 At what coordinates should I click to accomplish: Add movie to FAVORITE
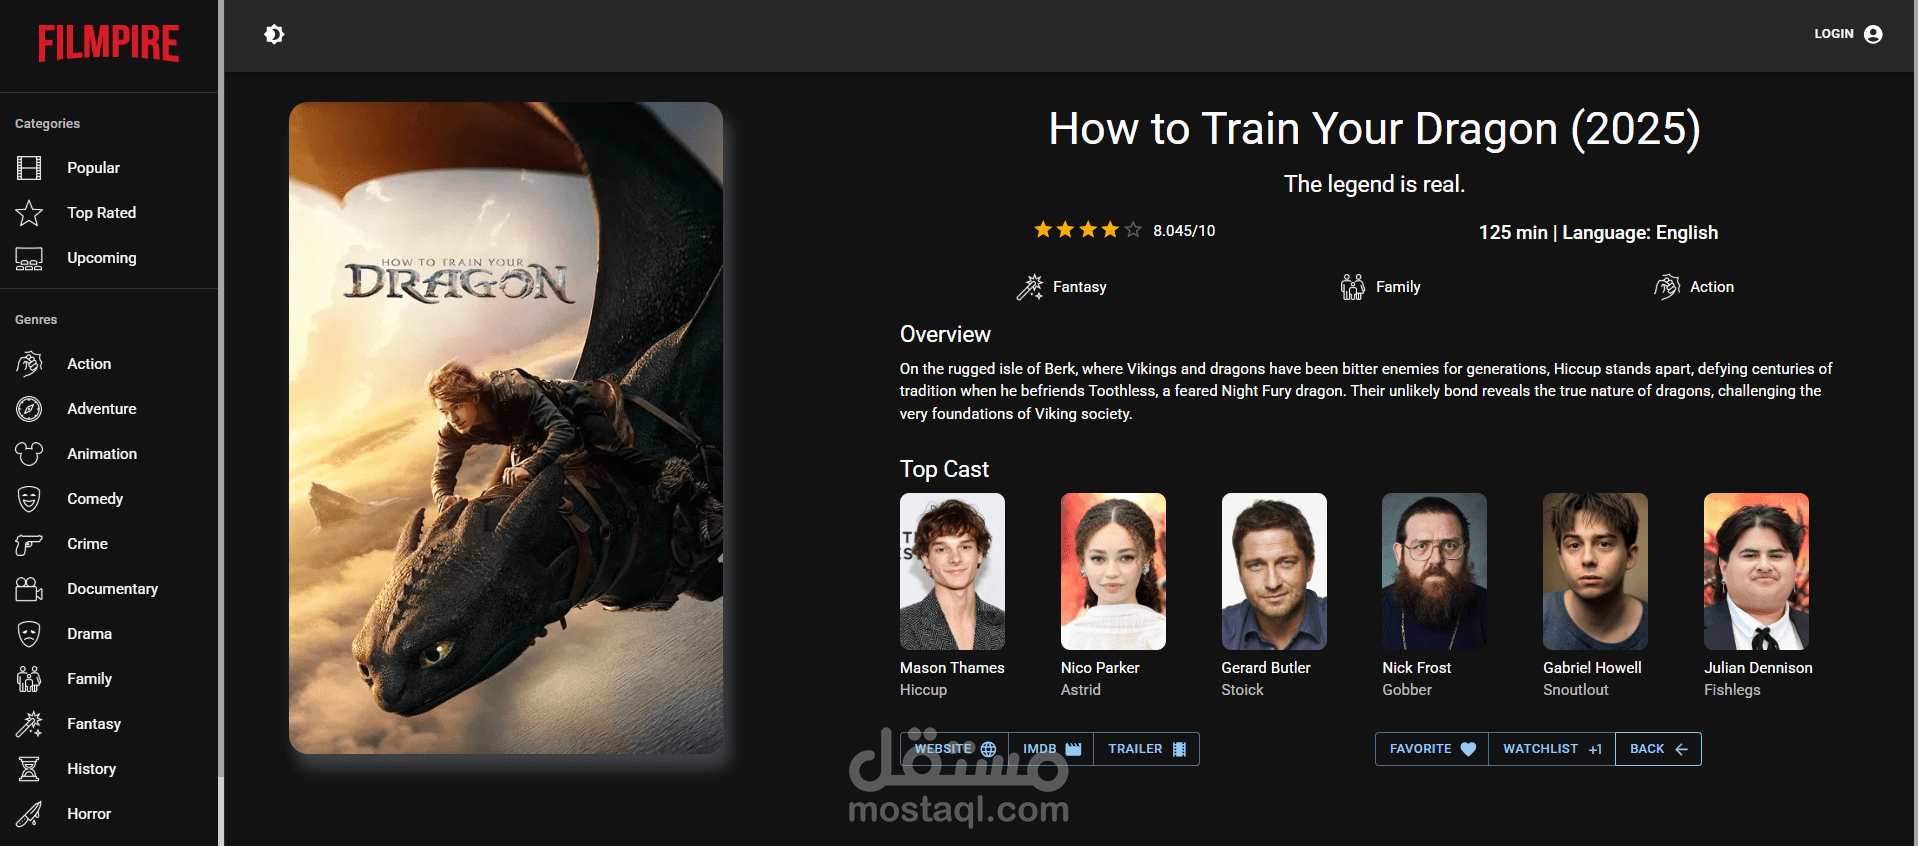[x=1432, y=749]
